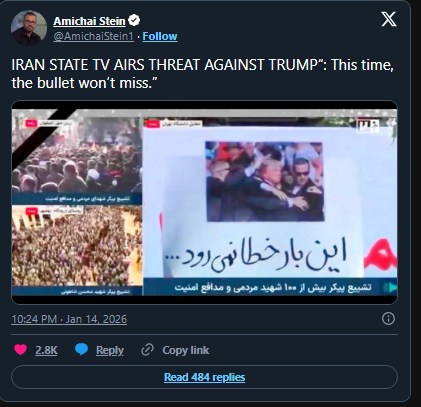Click the blue verified badge
This screenshot has width=421, height=407.
134,21
